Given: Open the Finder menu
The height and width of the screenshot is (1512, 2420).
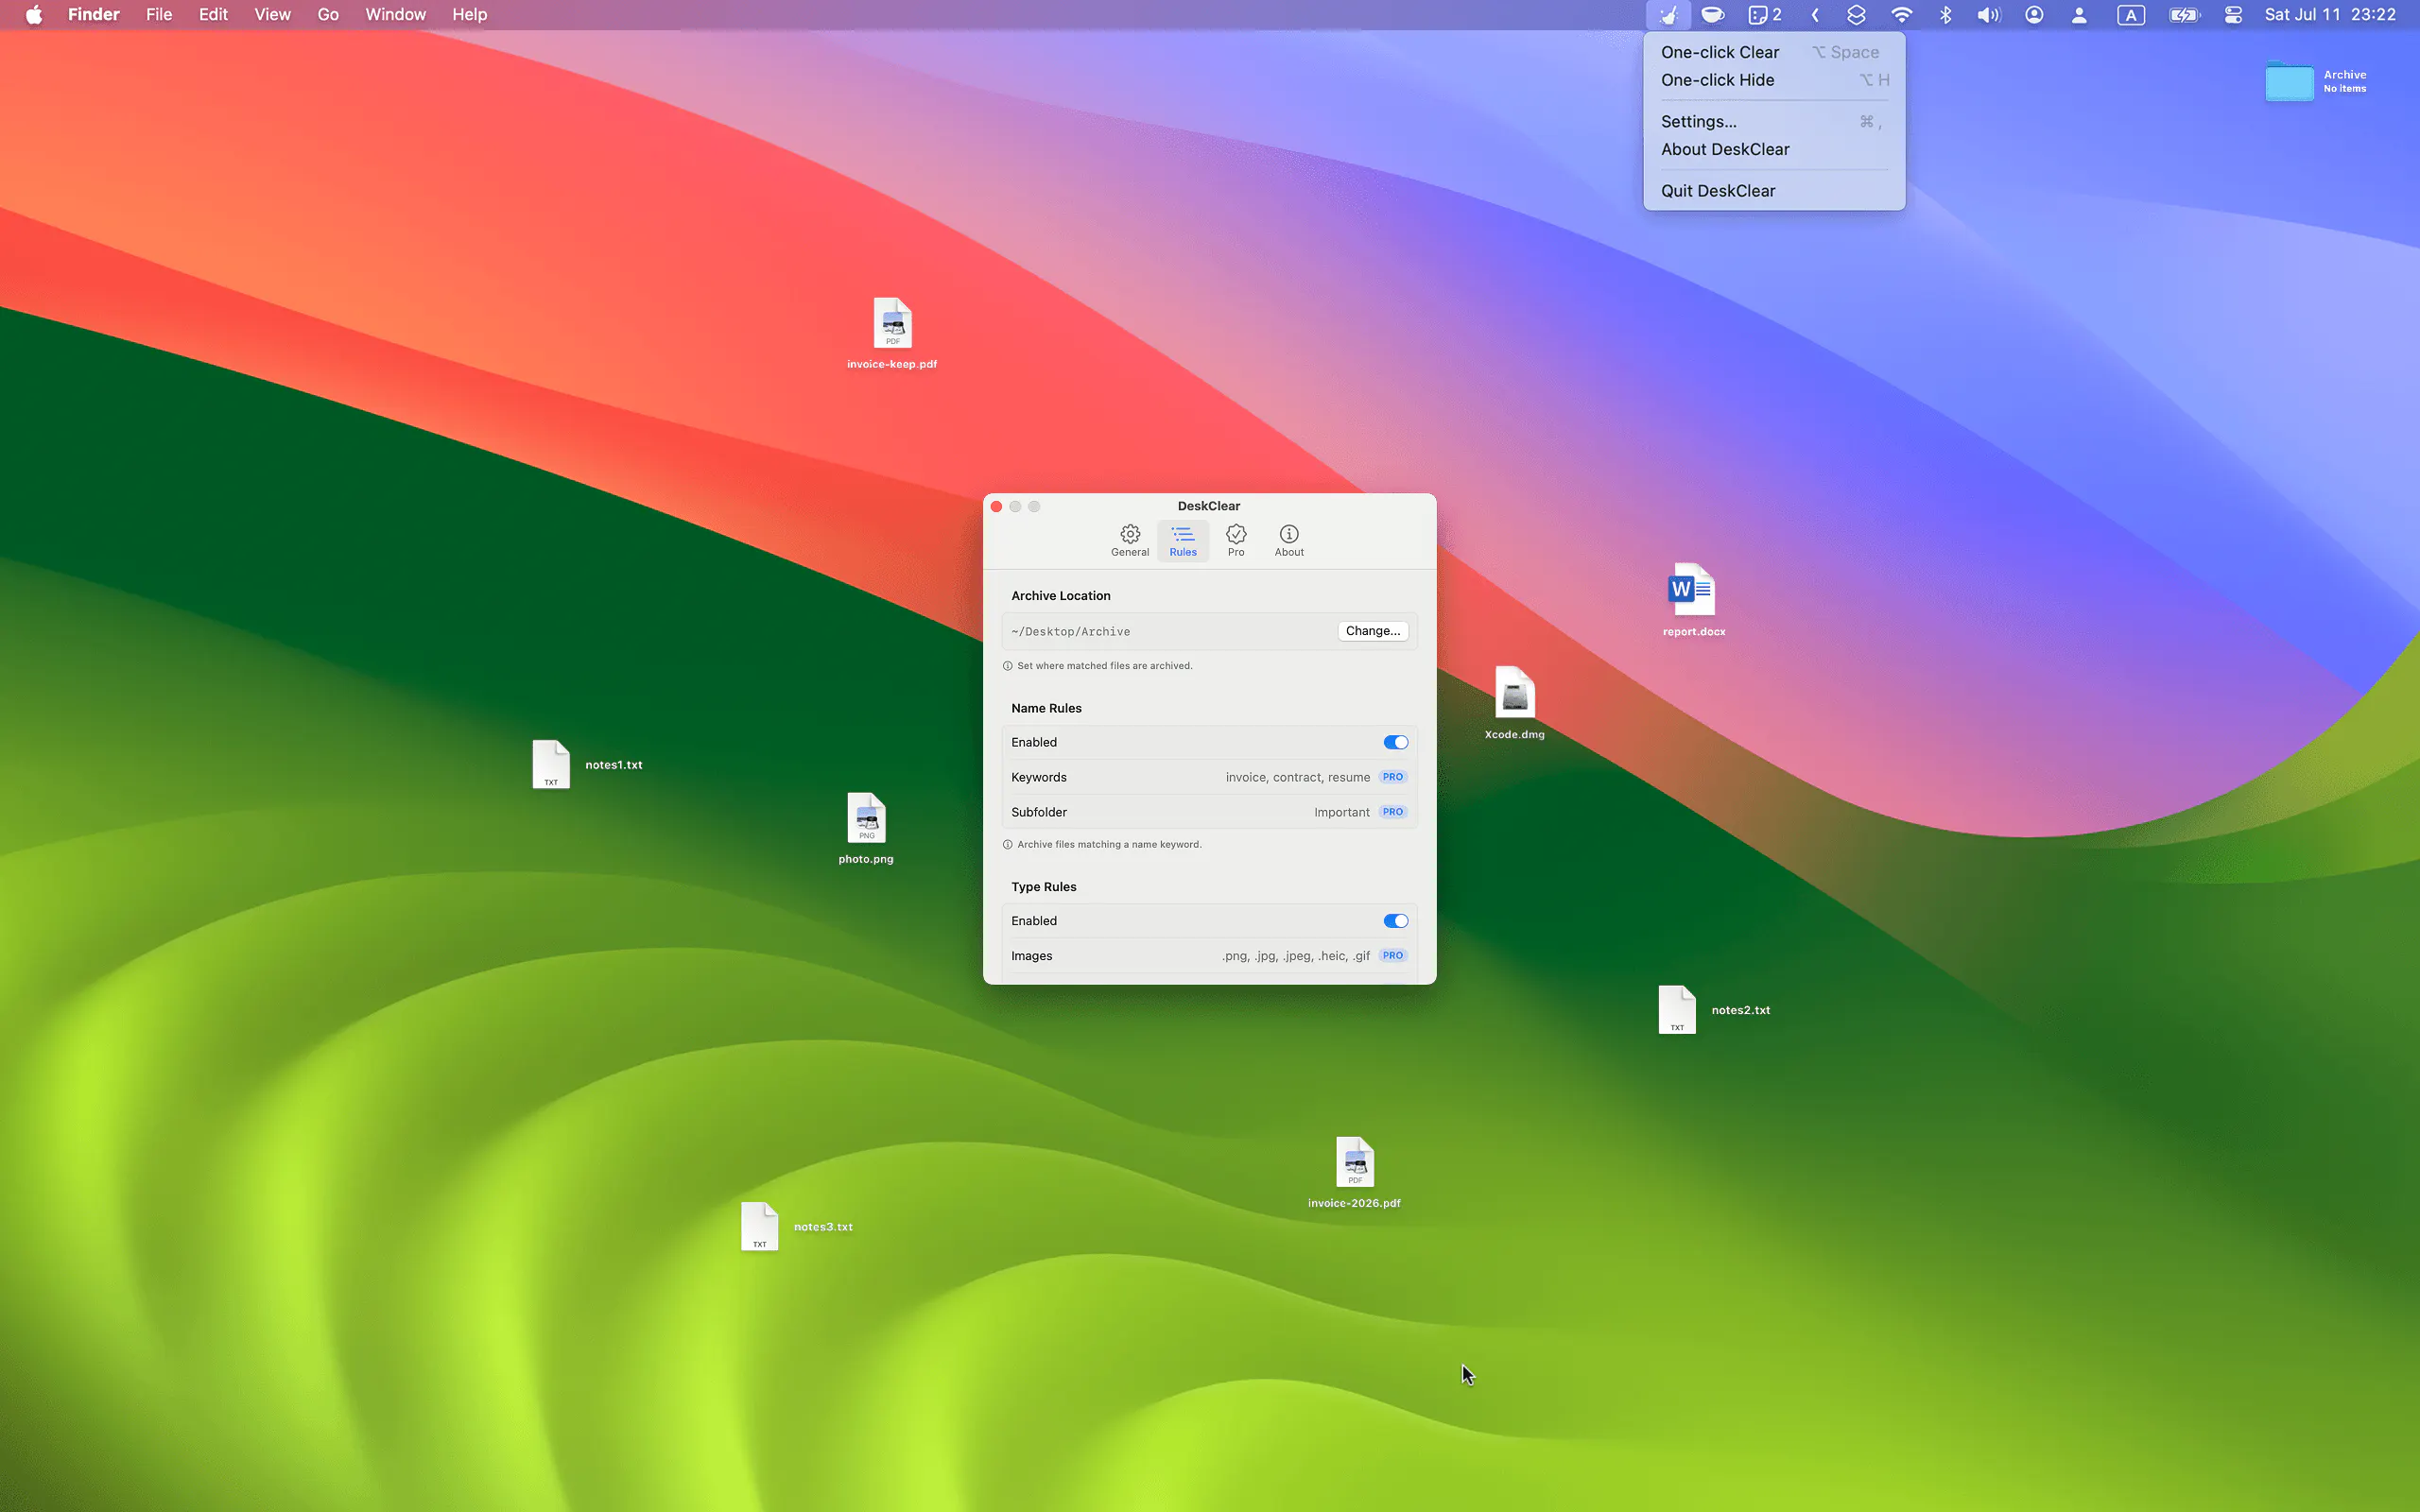Looking at the screenshot, I should [x=93, y=15].
